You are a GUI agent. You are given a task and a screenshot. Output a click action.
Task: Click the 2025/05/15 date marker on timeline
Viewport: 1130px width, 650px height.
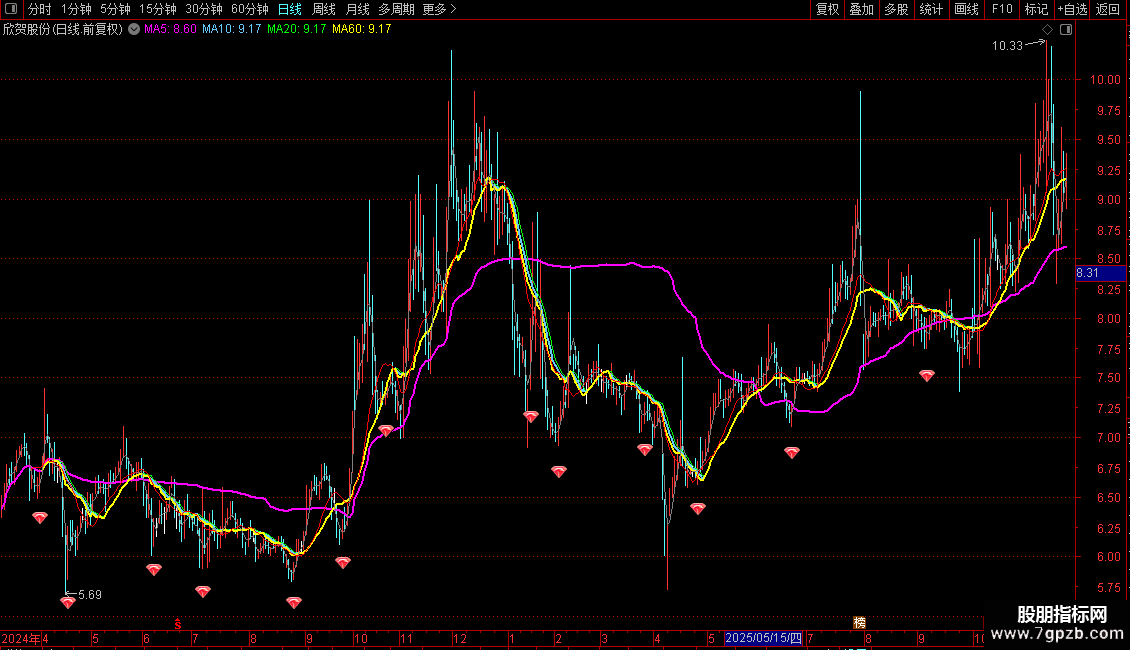[x=763, y=638]
